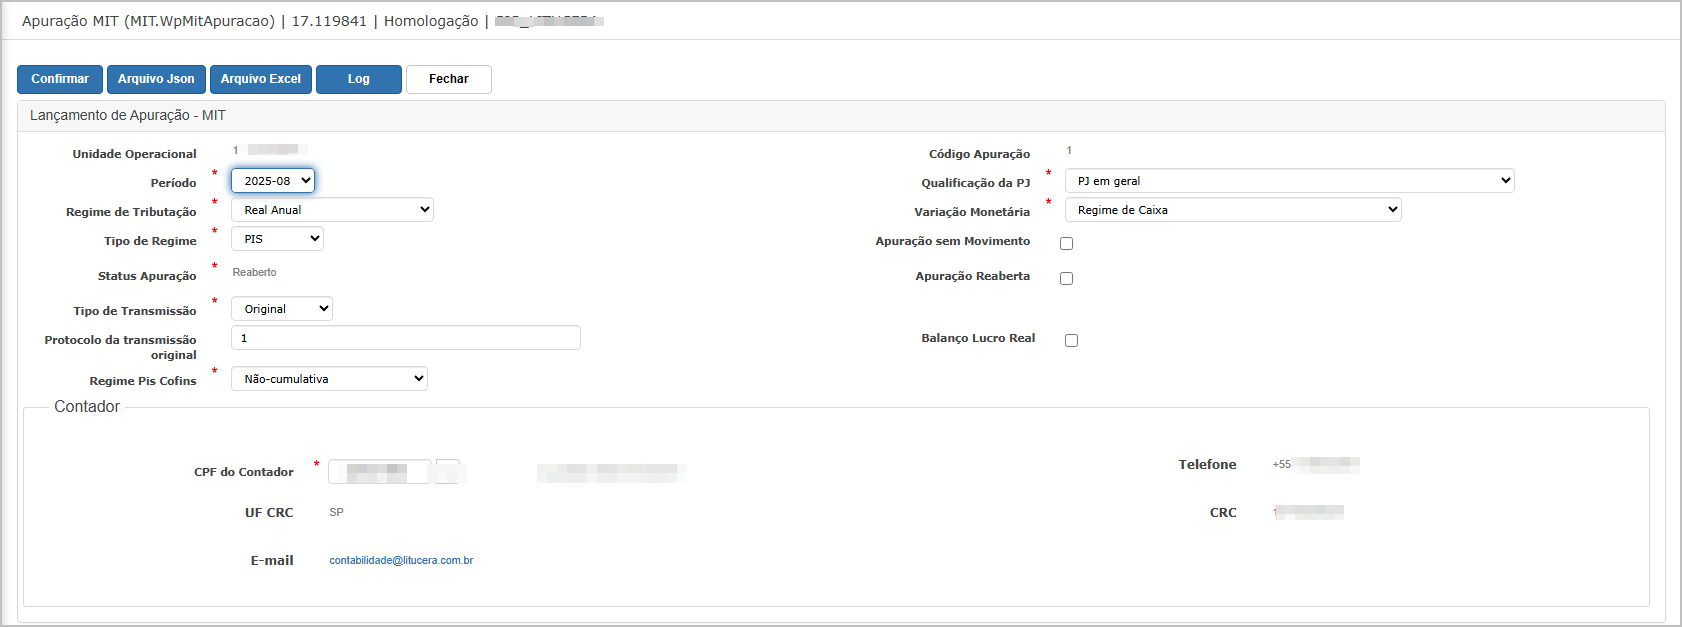This screenshot has width=1682, height=627.
Task: Click Protocolo da transmissão original field
Action: [x=405, y=338]
